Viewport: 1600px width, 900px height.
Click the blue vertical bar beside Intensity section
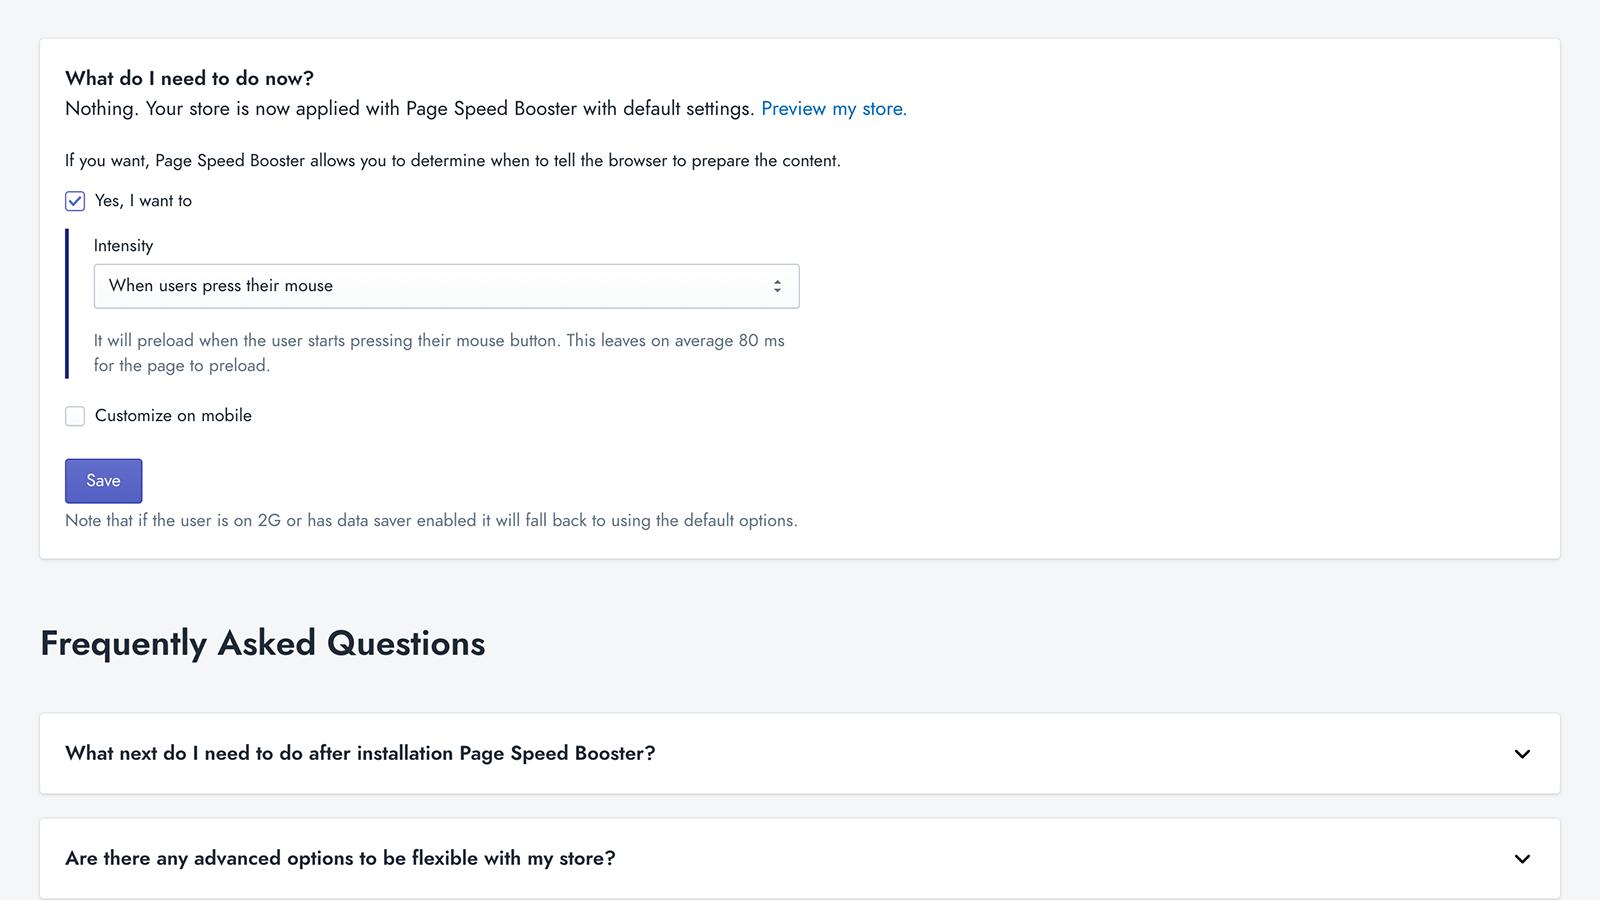coord(67,304)
